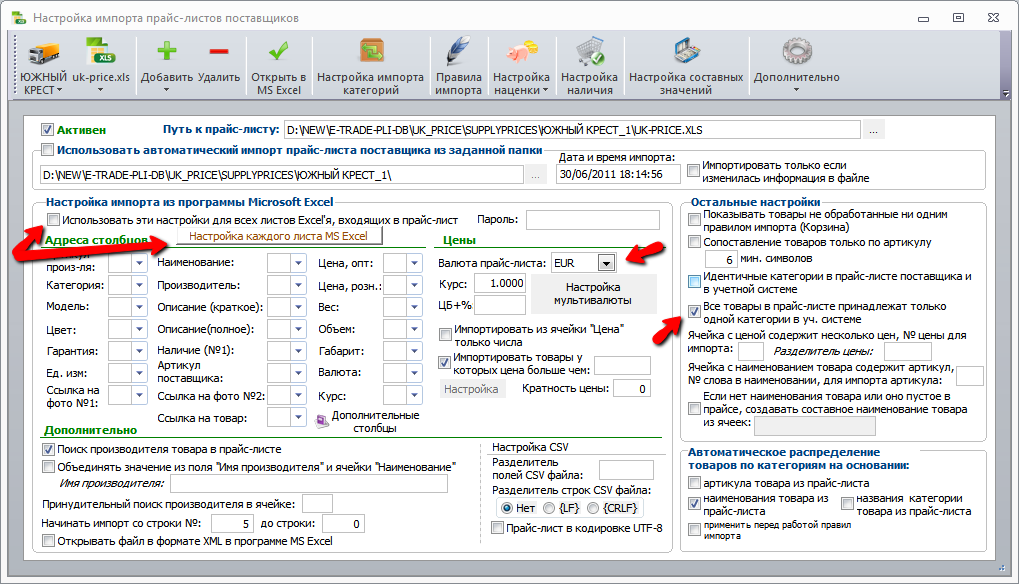Viewport: 1019px width, 584px height.
Task: Click the ЮЖНЫЙ КРЕСТ supplier truck icon
Action: (x=43, y=53)
